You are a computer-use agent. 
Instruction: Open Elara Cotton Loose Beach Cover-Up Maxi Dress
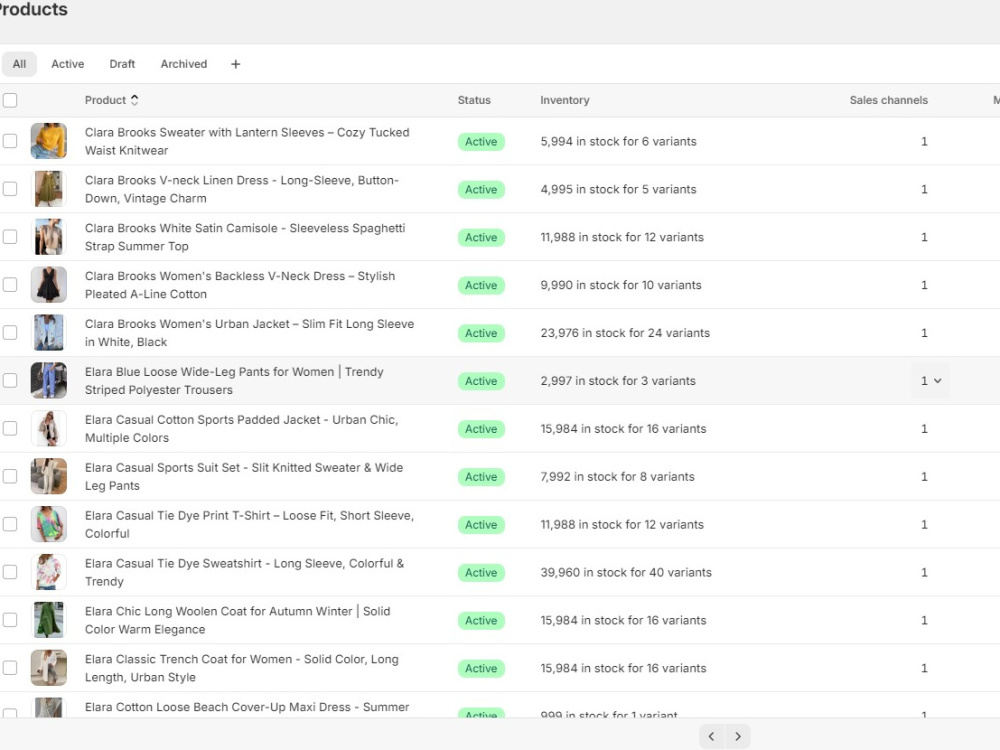(247, 707)
